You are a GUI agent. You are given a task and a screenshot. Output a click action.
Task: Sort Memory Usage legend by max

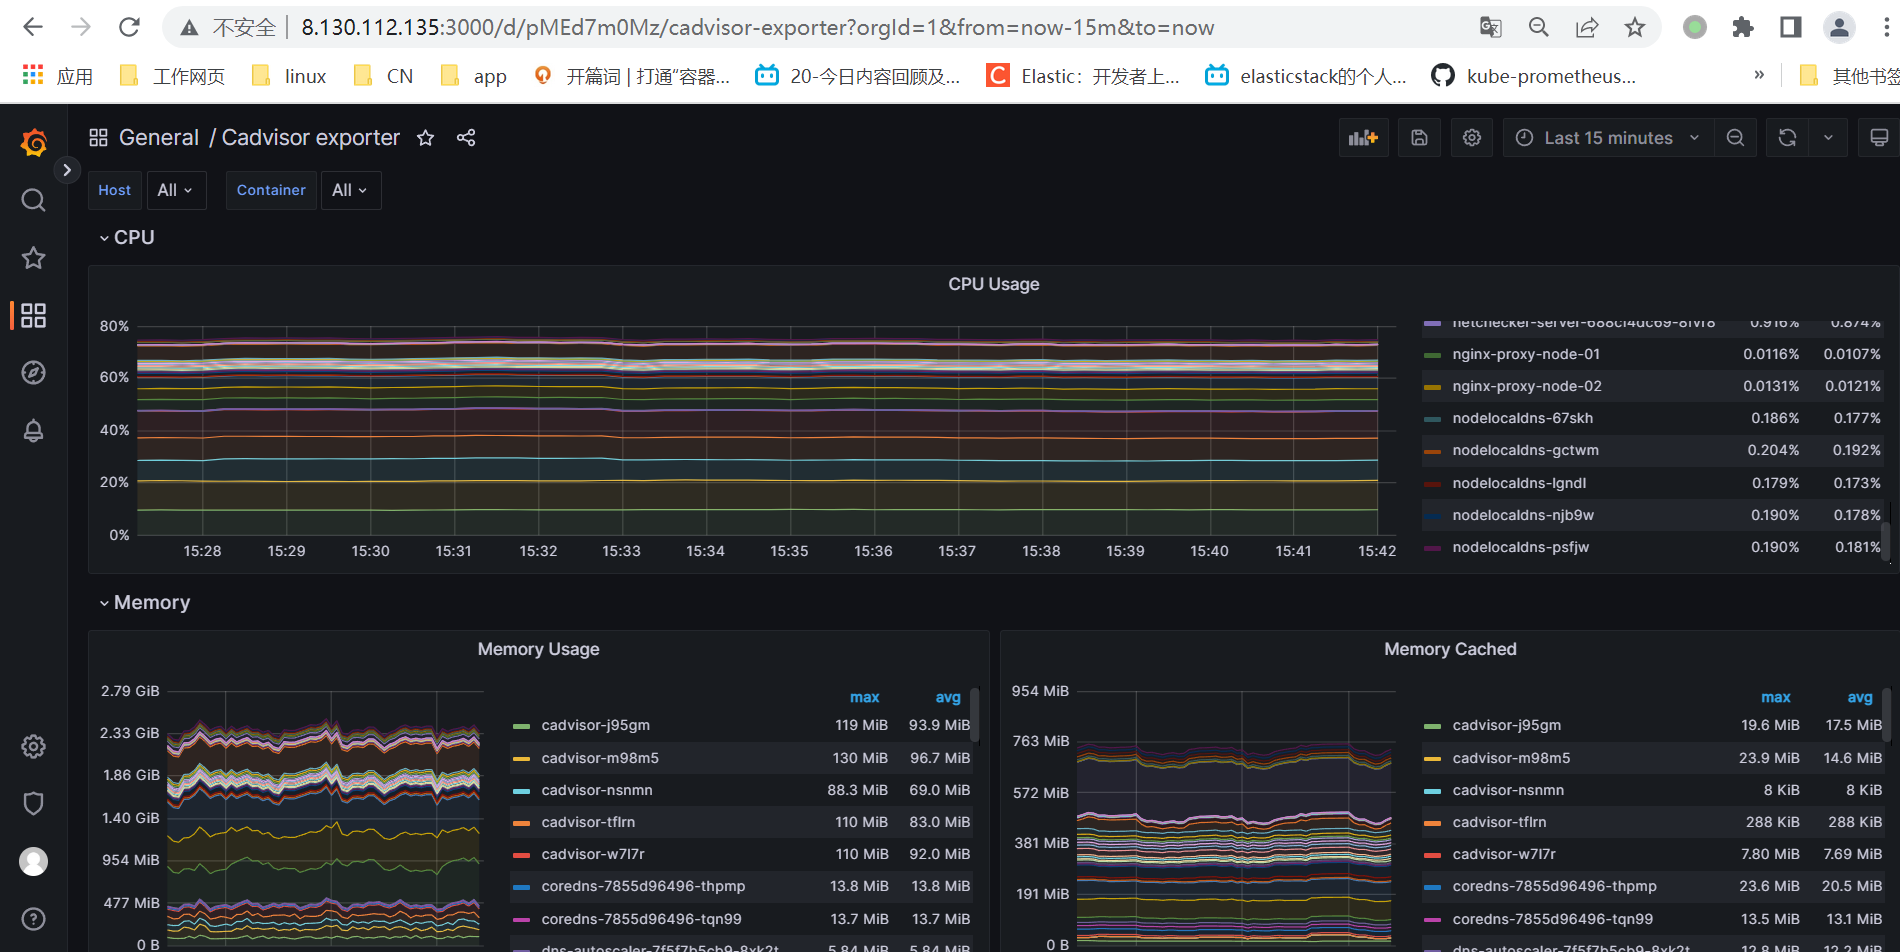point(864,697)
